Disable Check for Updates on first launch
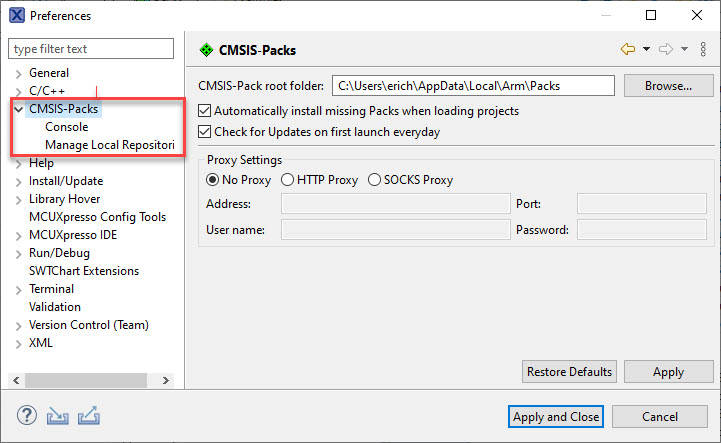Viewport: 721px width, 443px height. click(x=206, y=132)
